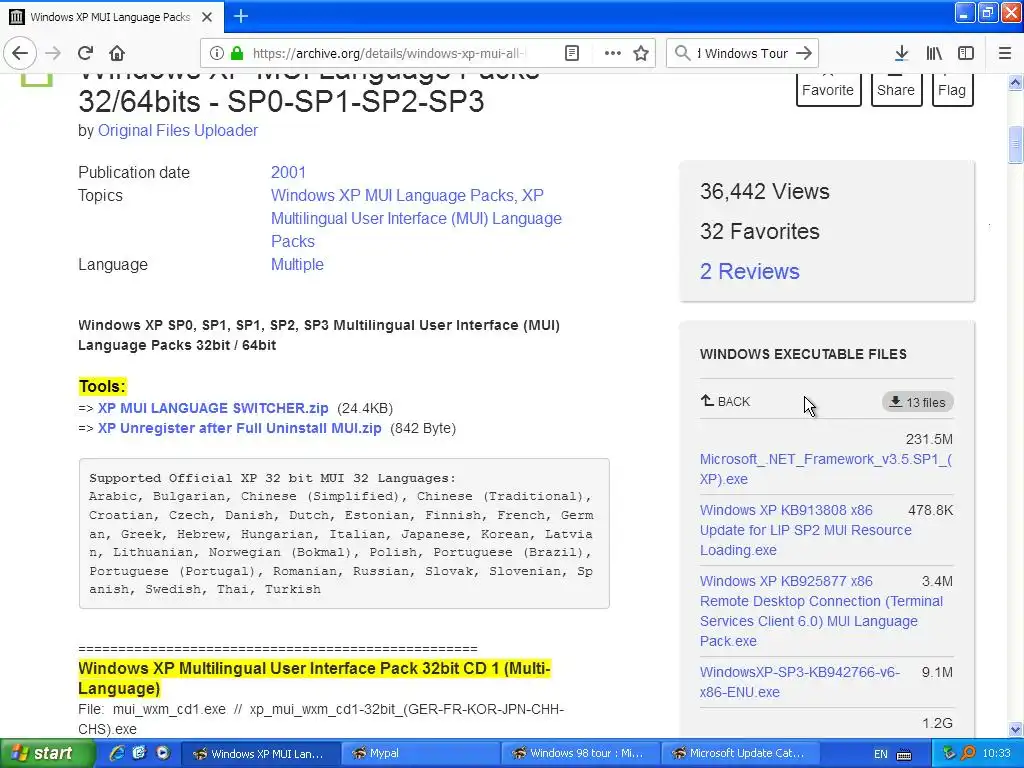The height and width of the screenshot is (768, 1024).
Task: Click the green tray icon near clock
Action: tap(949, 754)
